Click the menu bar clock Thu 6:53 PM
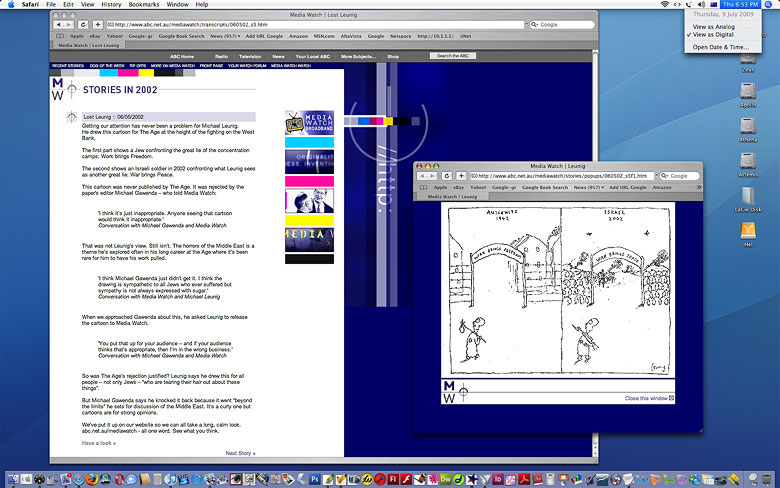 740,4
